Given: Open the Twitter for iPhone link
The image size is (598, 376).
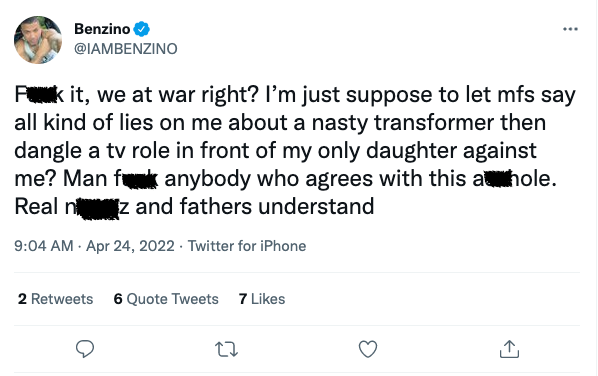Looking at the screenshot, I should 247,246.
